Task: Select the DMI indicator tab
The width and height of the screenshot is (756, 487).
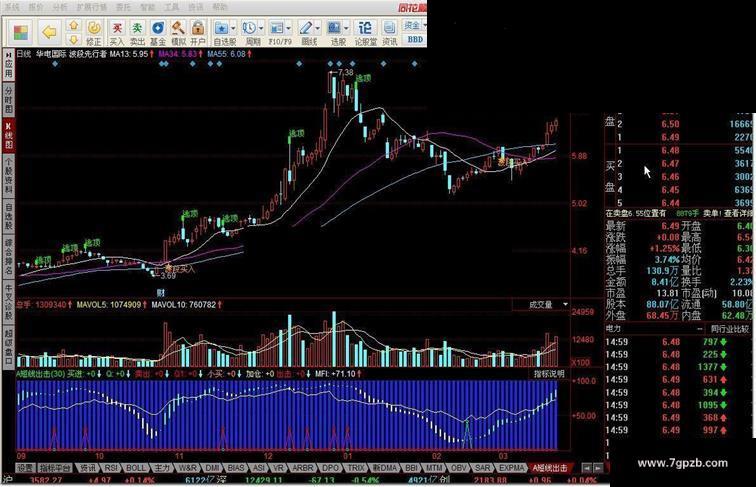Action: tap(213, 468)
